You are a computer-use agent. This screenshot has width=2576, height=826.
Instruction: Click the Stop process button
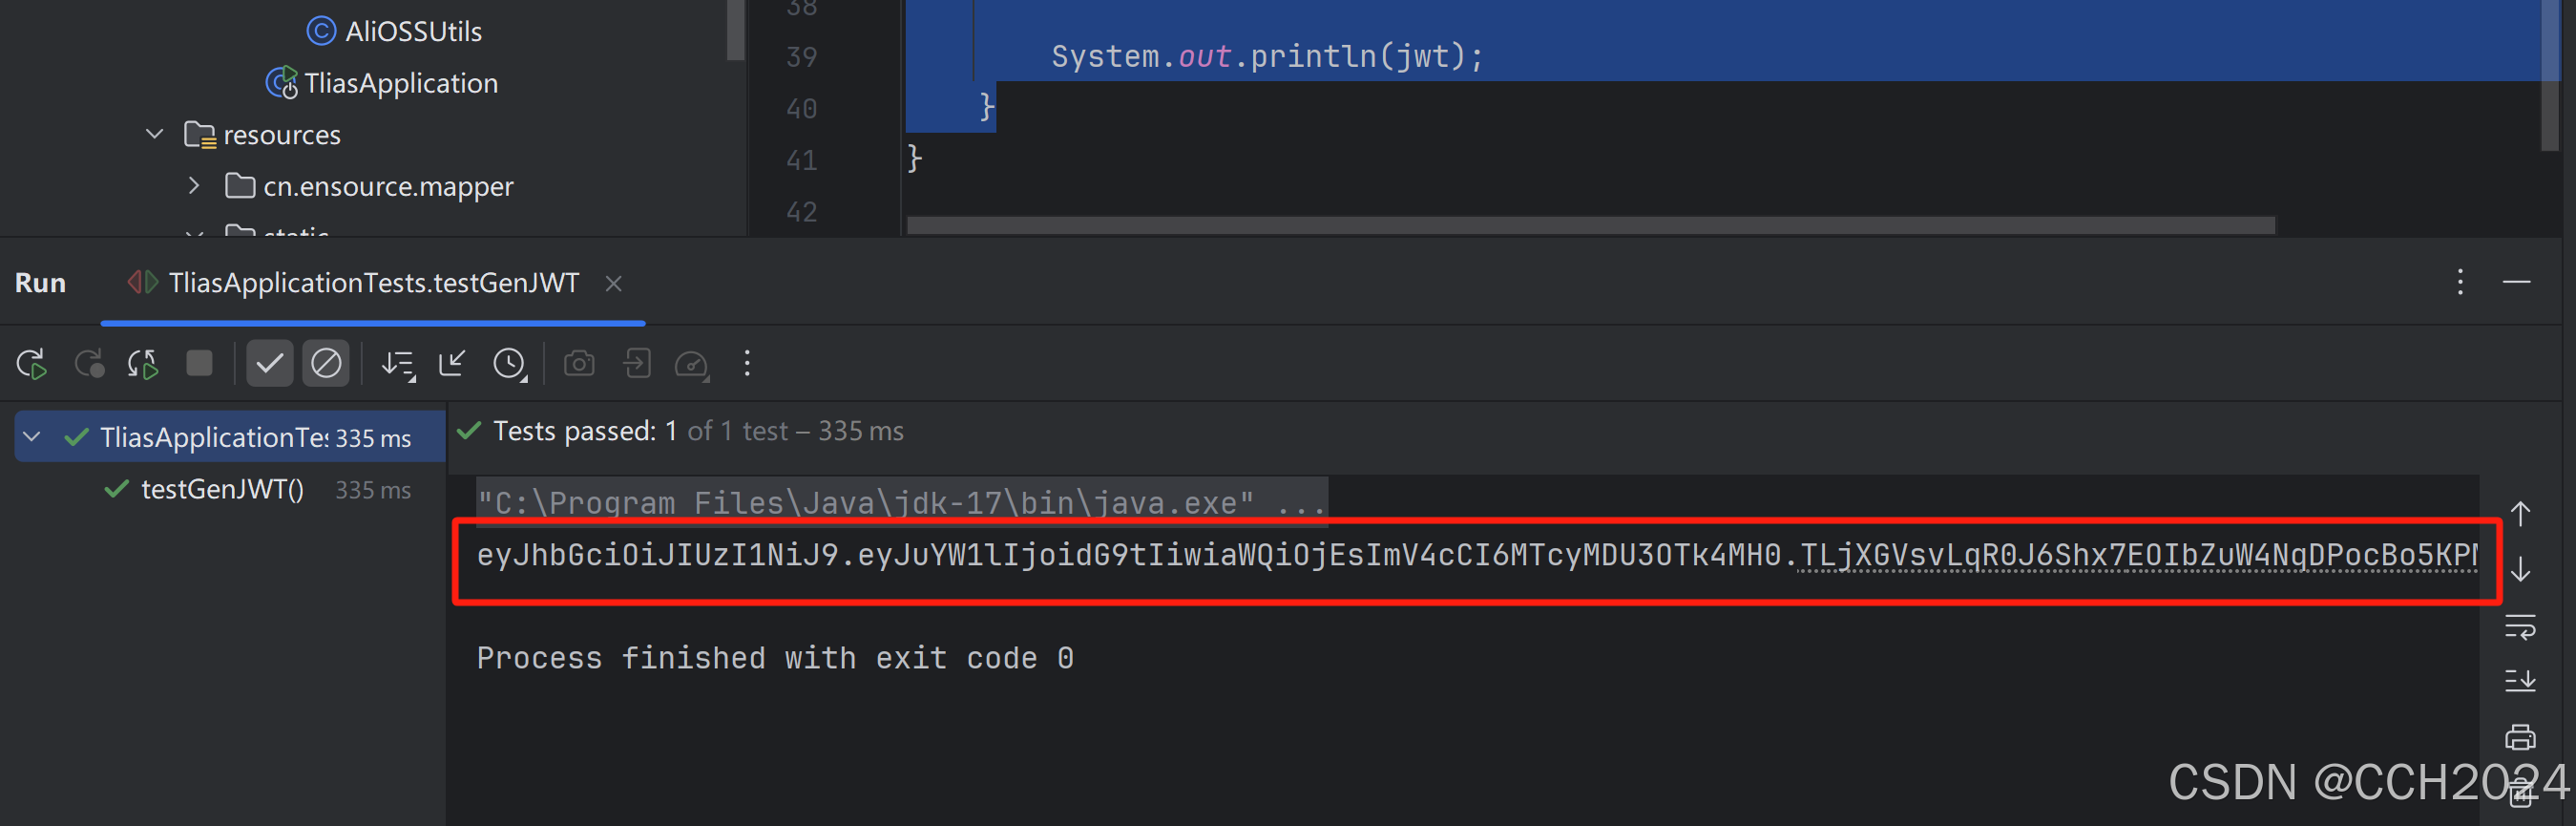[x=199, y=363]
